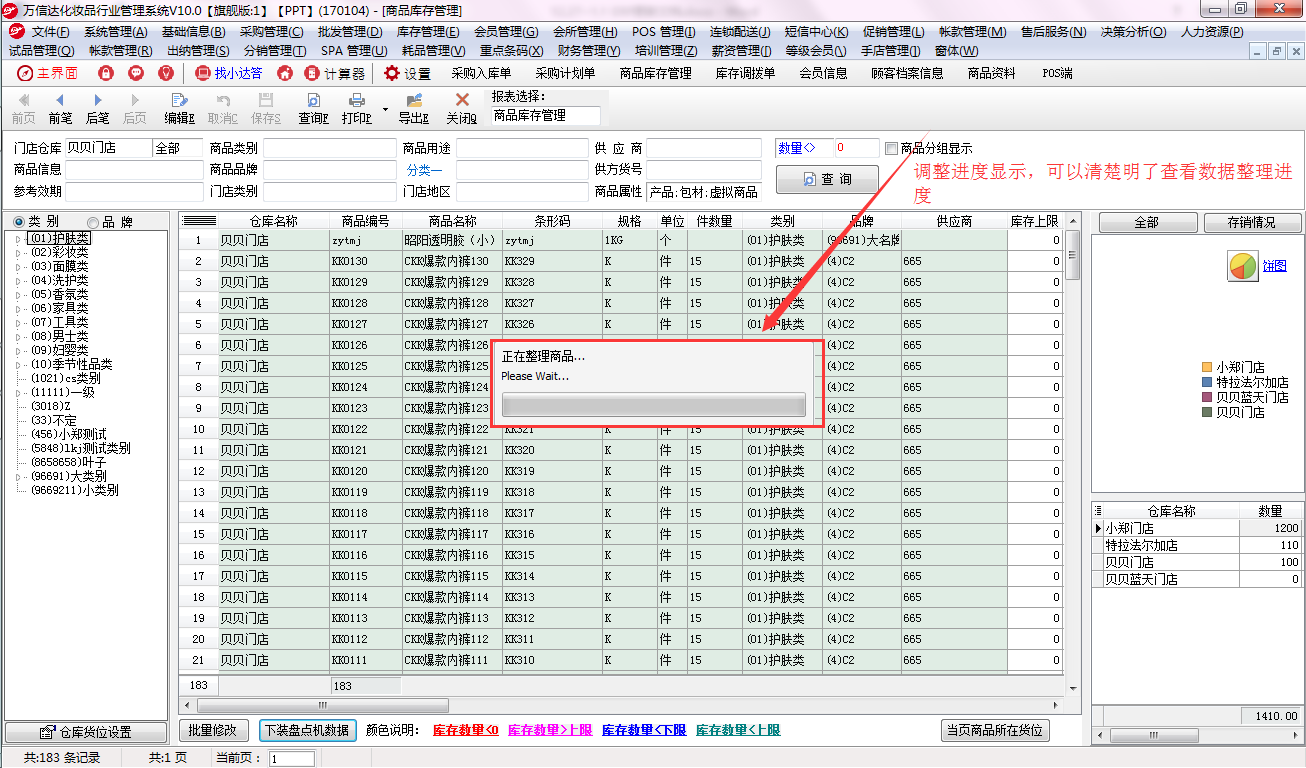Click blue 特拉法尔加店 legend swatch
The width and height of the screenshot is (1306, 768).
pyautogui.click(x=1207, y=382)
